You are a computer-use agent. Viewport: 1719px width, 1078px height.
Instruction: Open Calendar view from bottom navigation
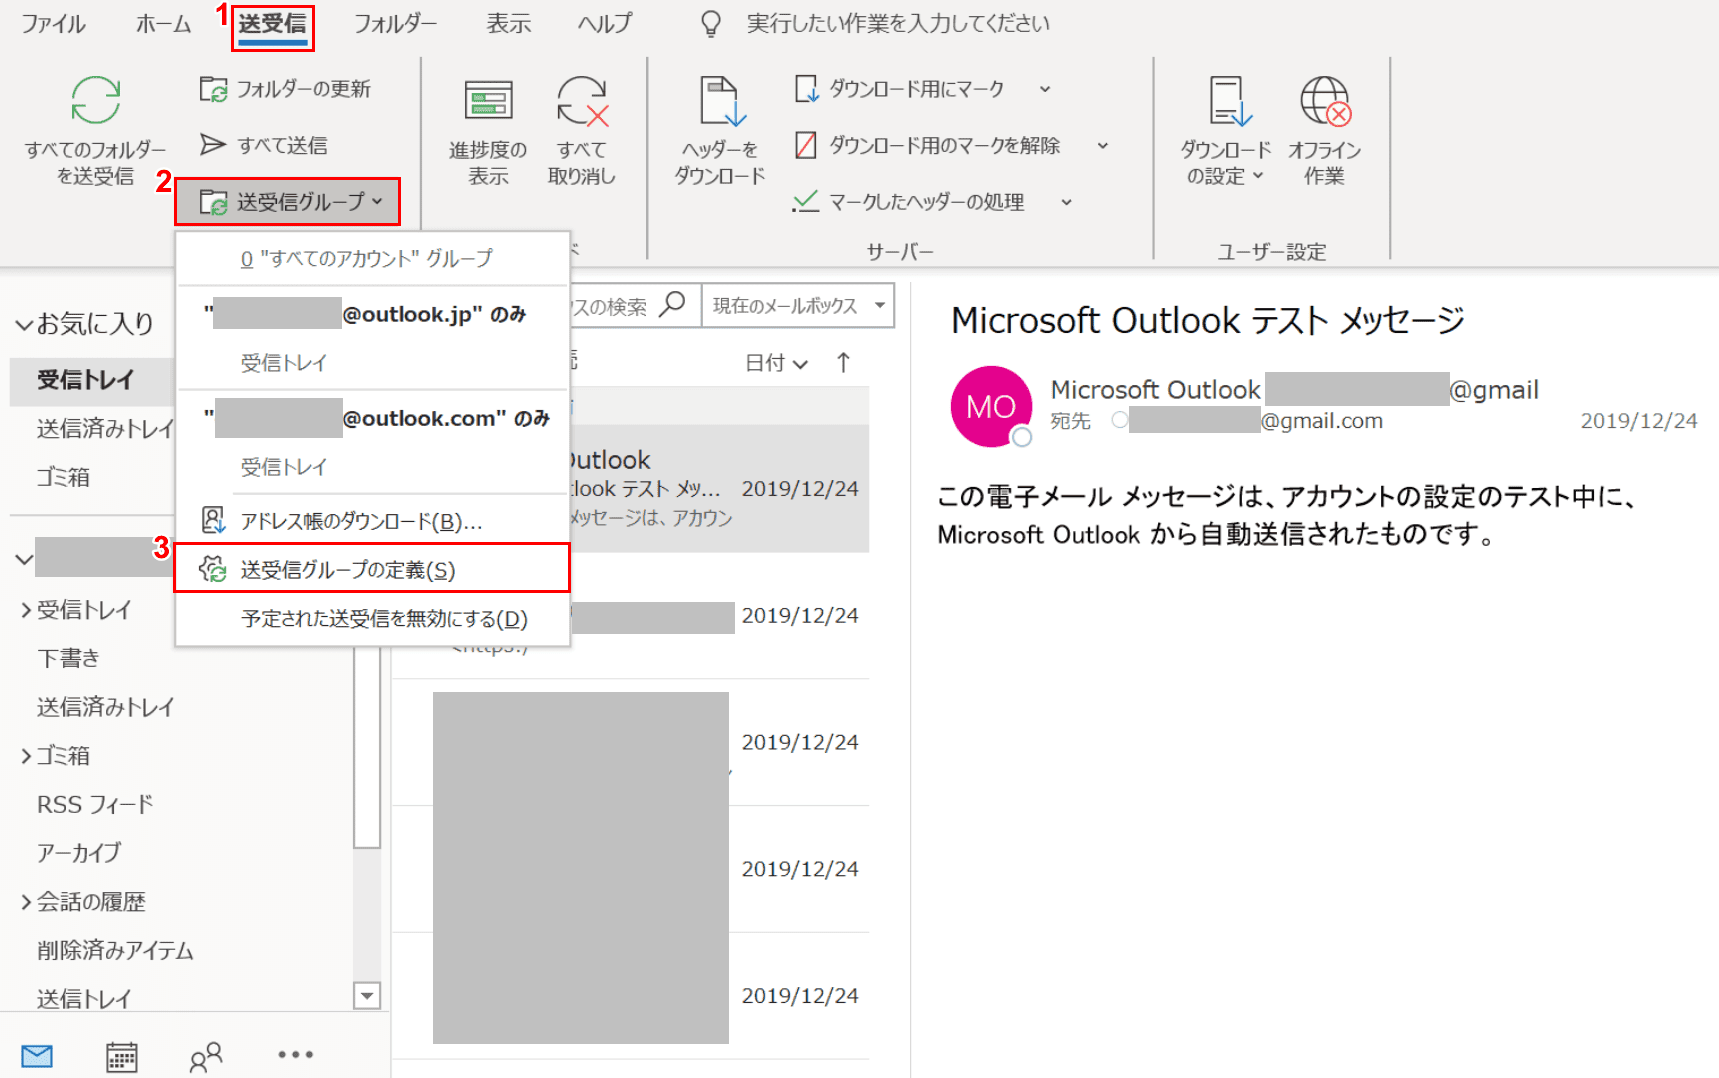coord(122,1056)
